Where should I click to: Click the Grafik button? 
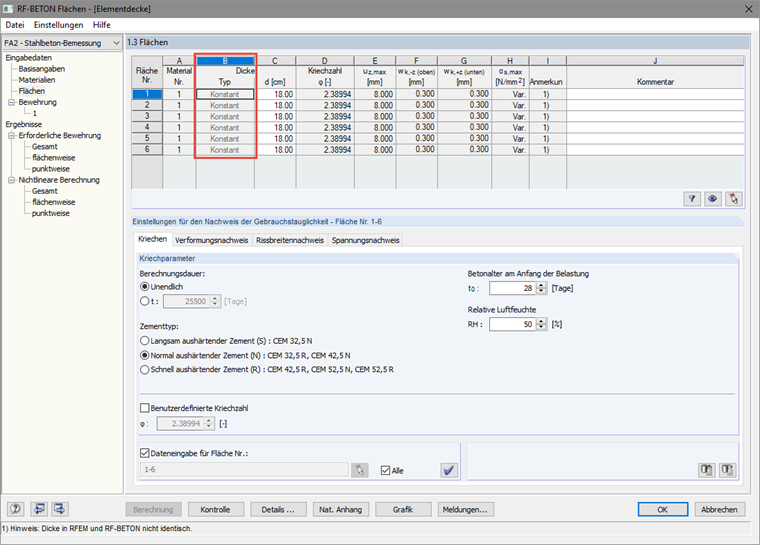[x=403, y=510]
